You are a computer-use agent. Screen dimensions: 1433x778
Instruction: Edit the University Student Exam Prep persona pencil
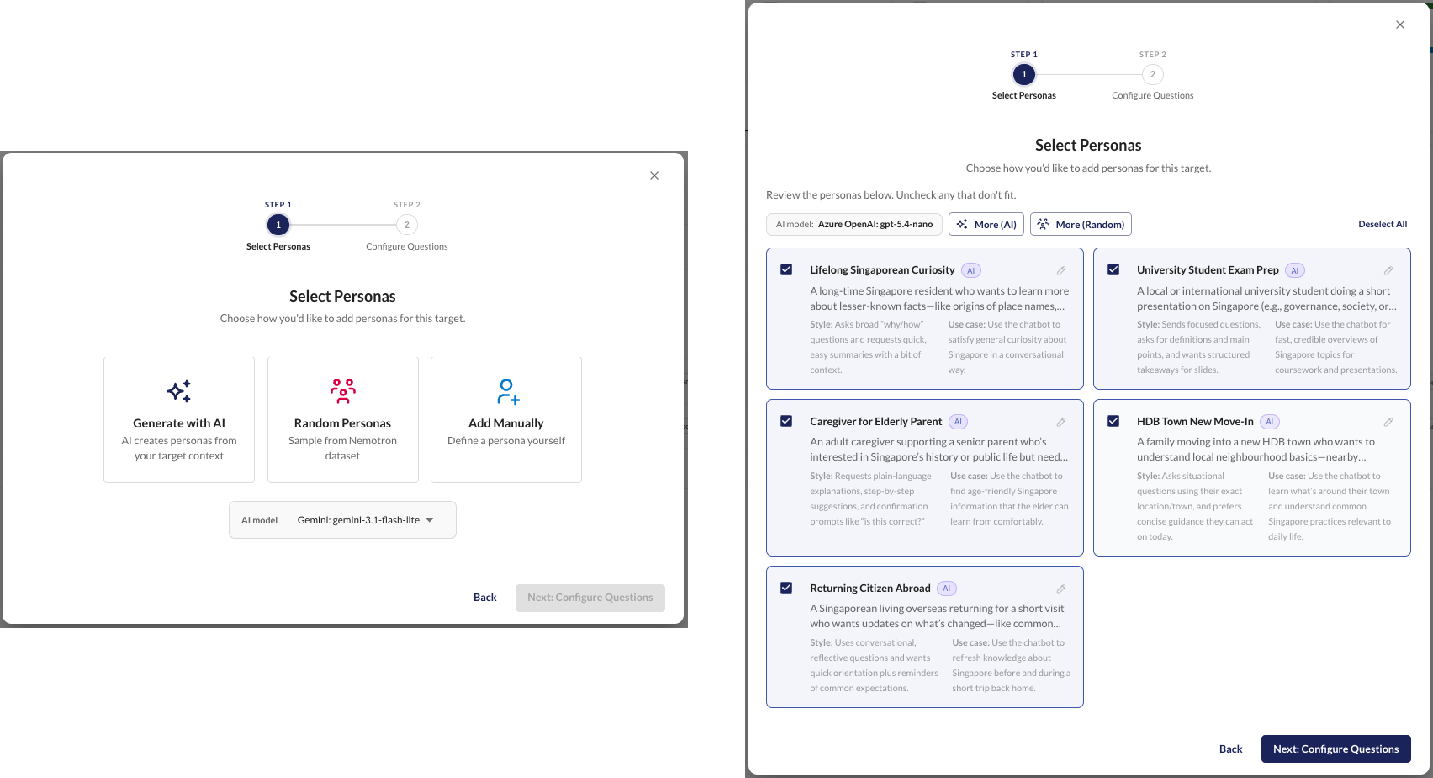click(x=1388, y=270)
